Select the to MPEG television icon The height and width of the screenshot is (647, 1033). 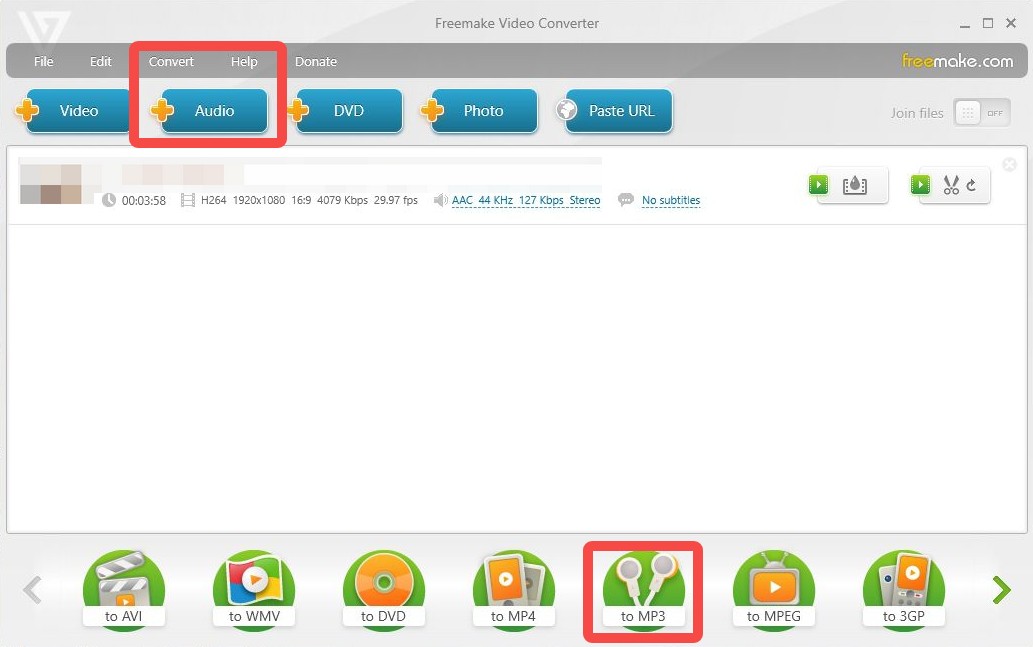[773, 590]
